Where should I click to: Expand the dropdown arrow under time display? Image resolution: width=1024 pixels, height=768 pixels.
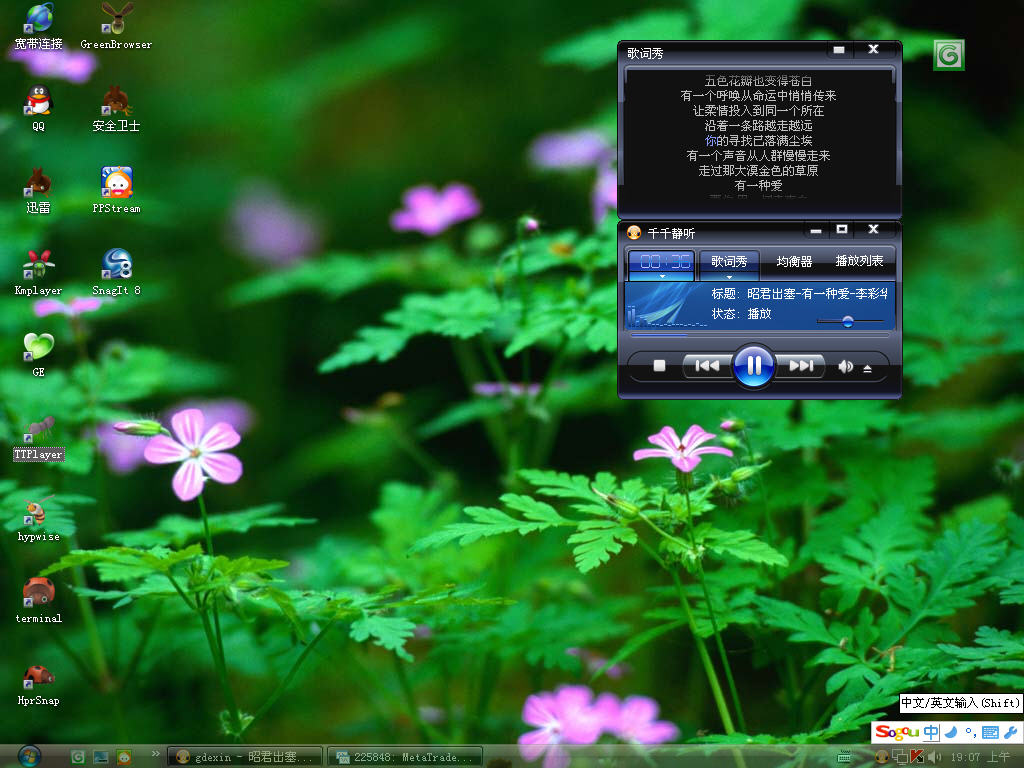662,276
